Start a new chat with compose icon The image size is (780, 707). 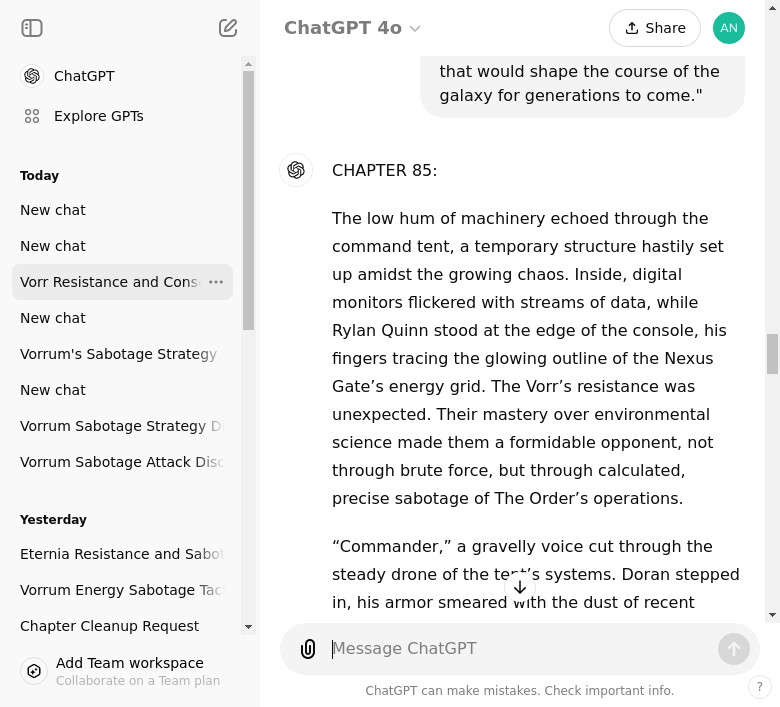[x=228, y=28]
